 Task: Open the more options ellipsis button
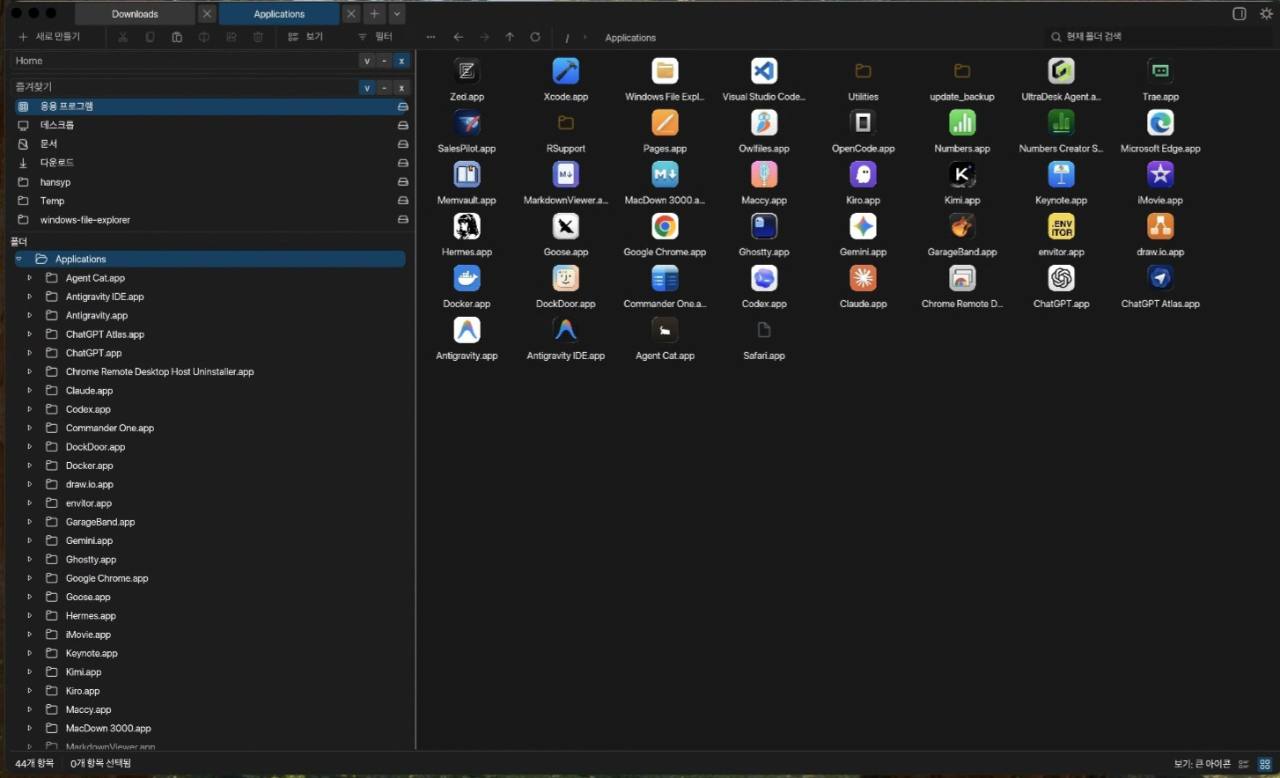pos(431,37)
